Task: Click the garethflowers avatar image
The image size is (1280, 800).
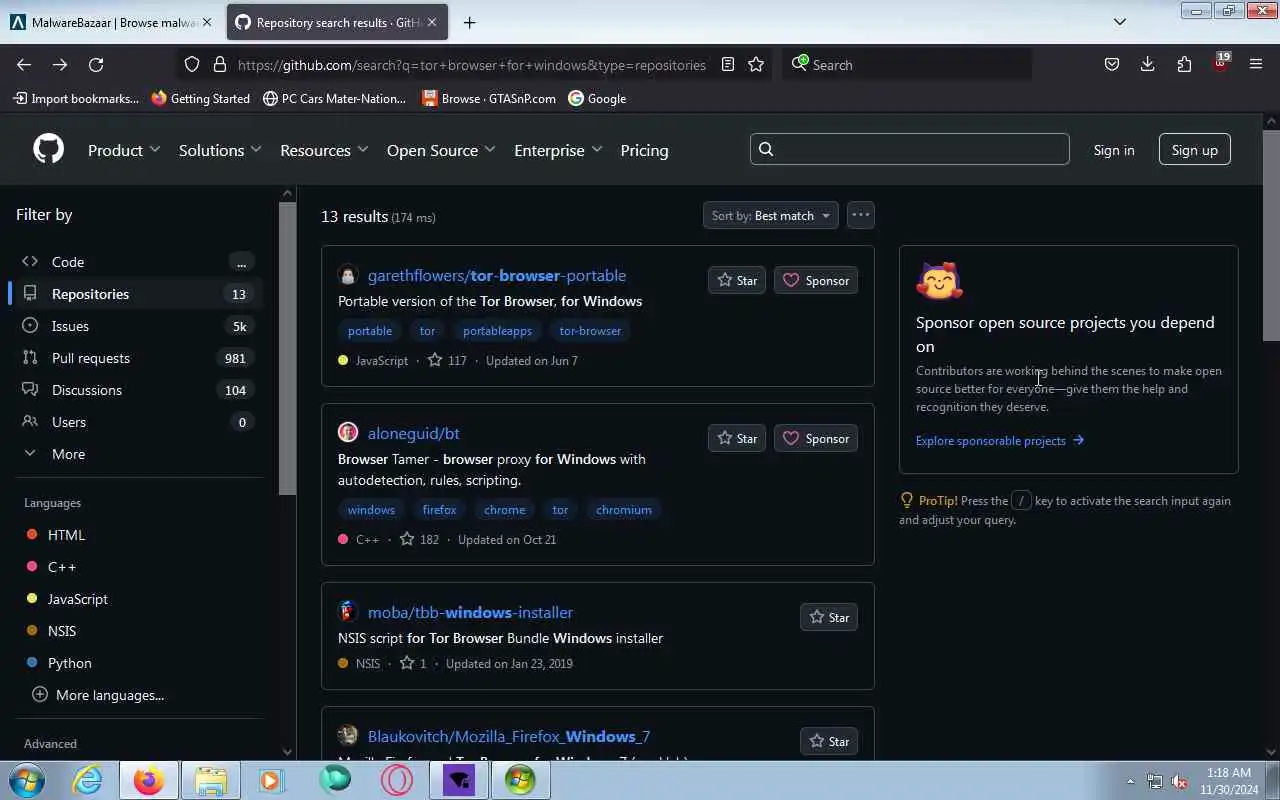Action: 347,275
